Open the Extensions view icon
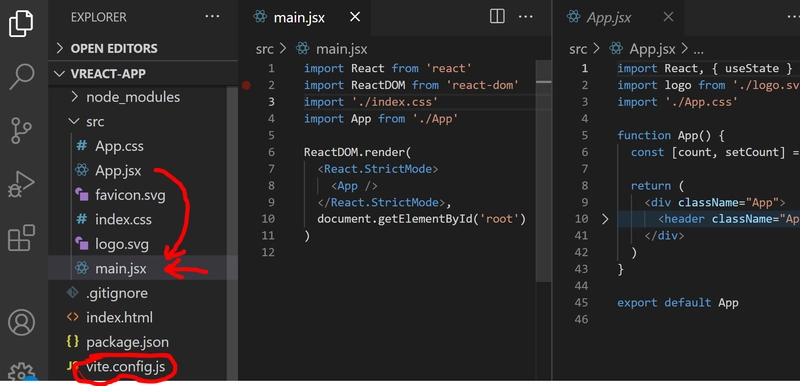 pyautogui.click(x=21, y=238)
